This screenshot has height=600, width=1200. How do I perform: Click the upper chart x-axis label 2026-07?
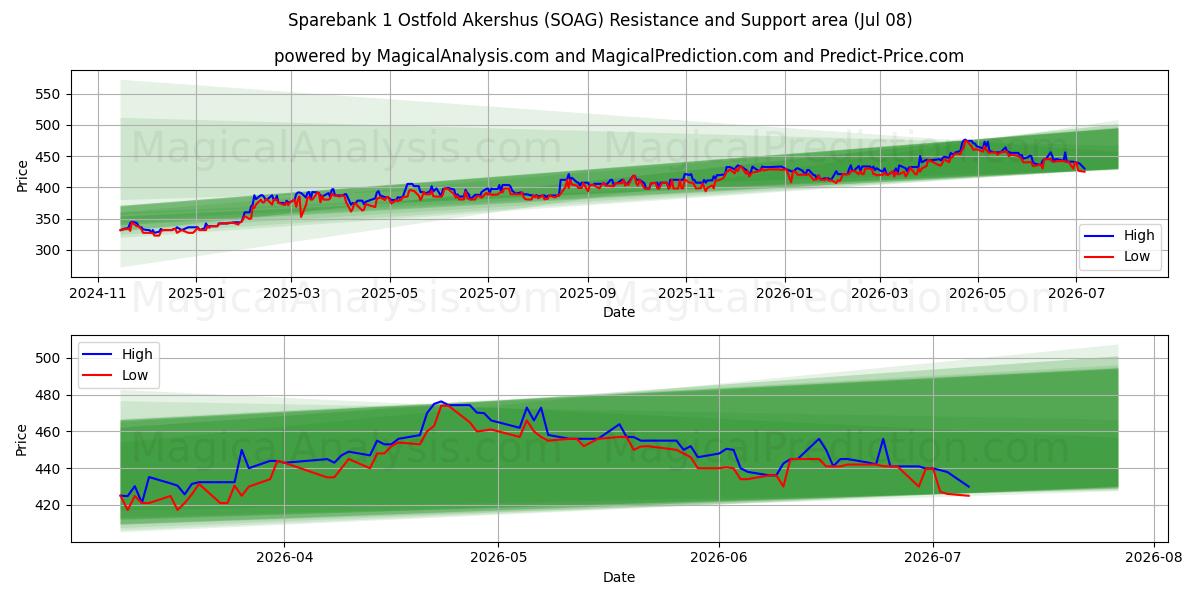(x=1076, y=295)
